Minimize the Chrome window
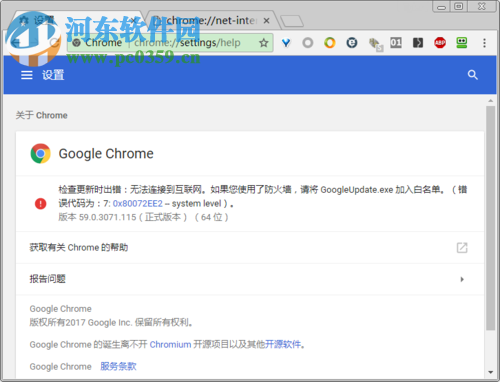 click(442, 7)
